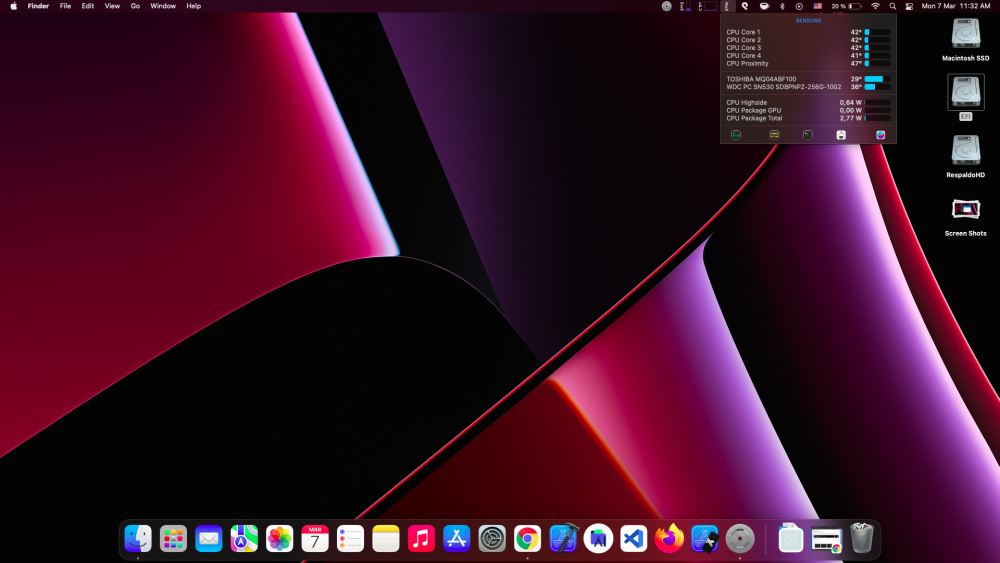Open Control Center from menu bar
The height and width of the screenshot is (563, 1000).
click(909, 6)
